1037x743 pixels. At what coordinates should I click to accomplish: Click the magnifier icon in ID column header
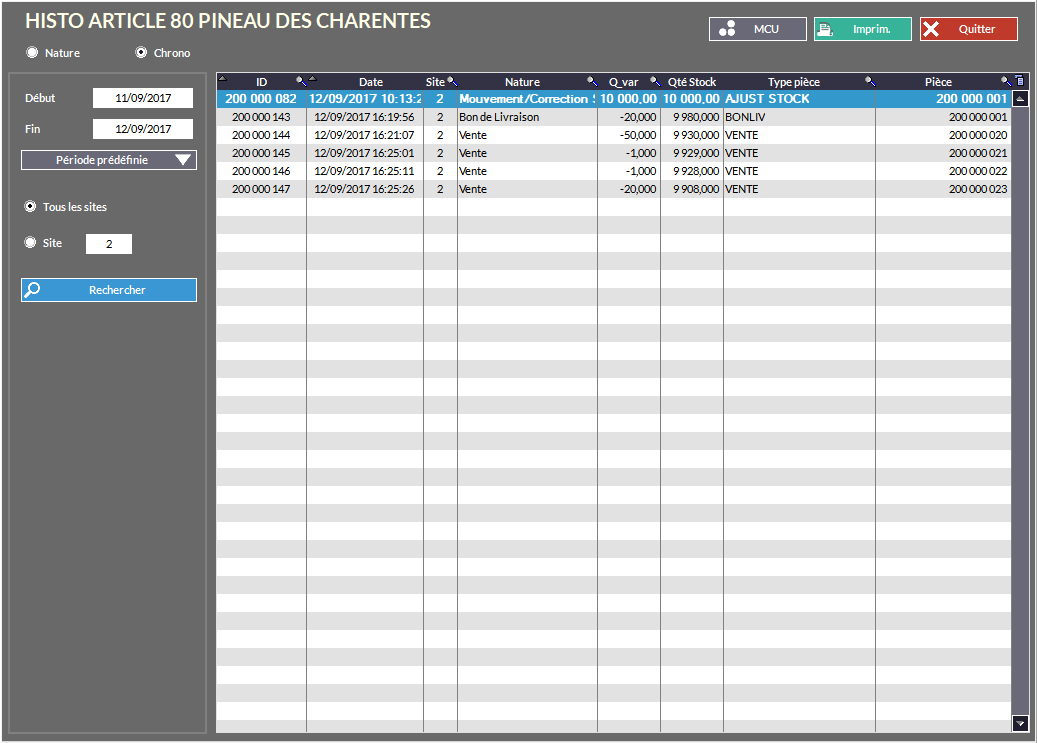pos(301,81)
